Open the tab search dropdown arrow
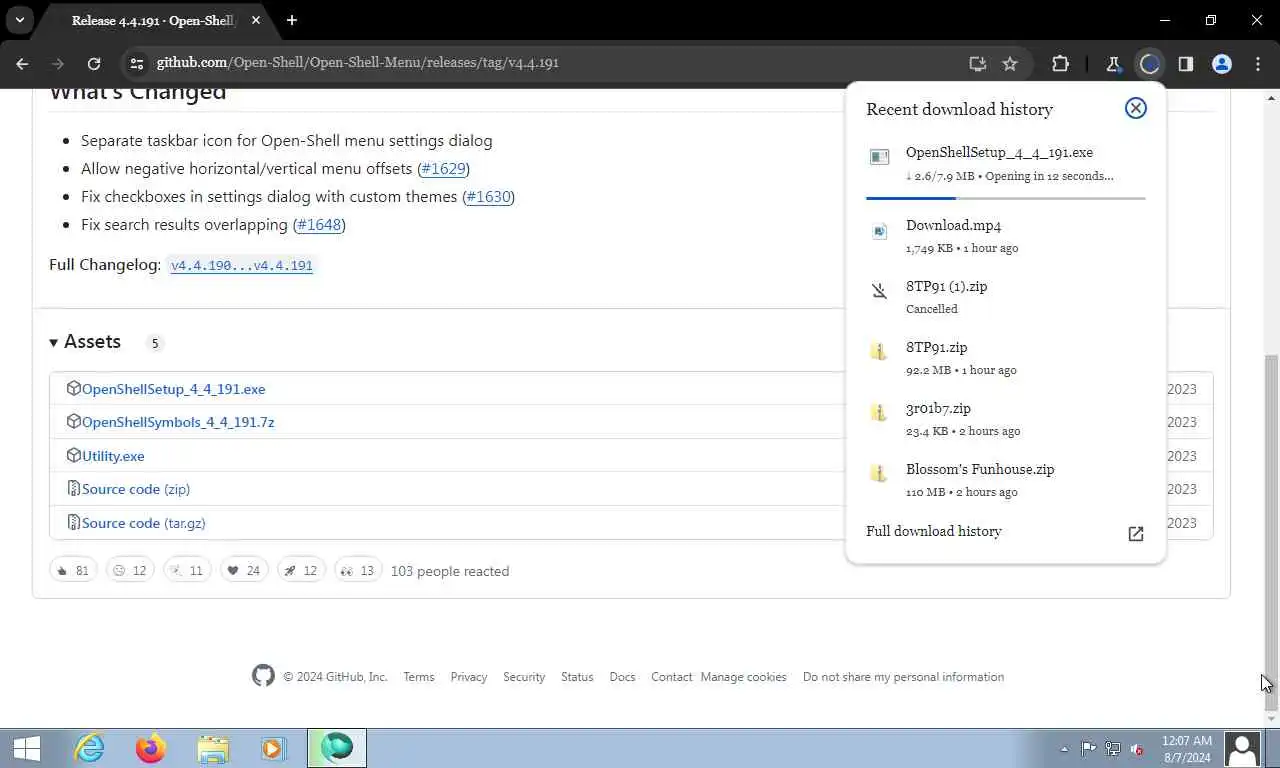Screen dimensions: 1280x768 pos(19,20)
